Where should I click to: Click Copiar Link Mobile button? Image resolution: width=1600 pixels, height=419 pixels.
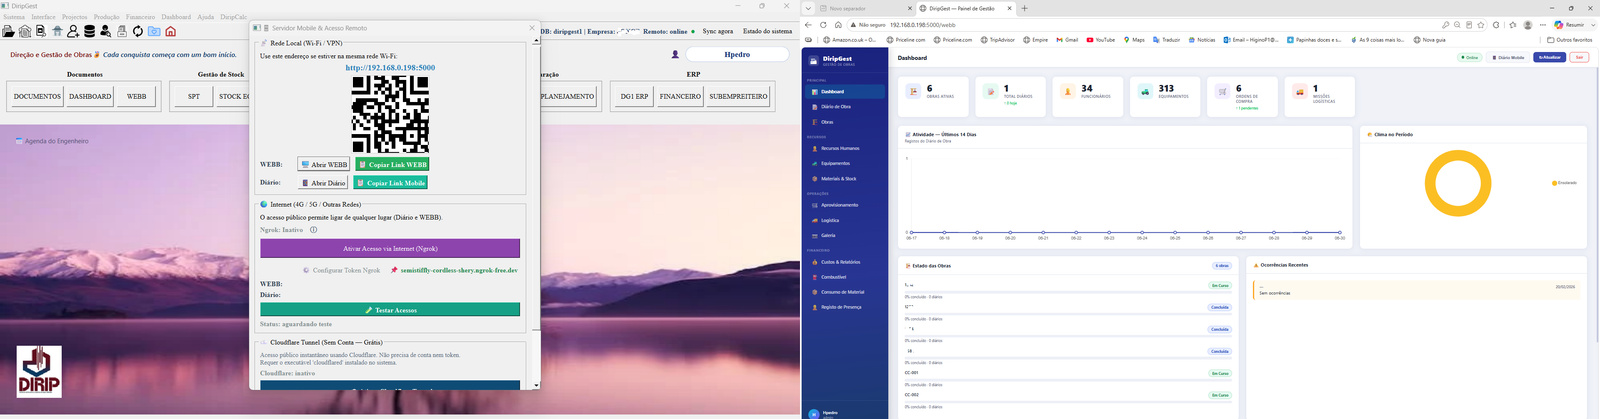tap(391, 183)
